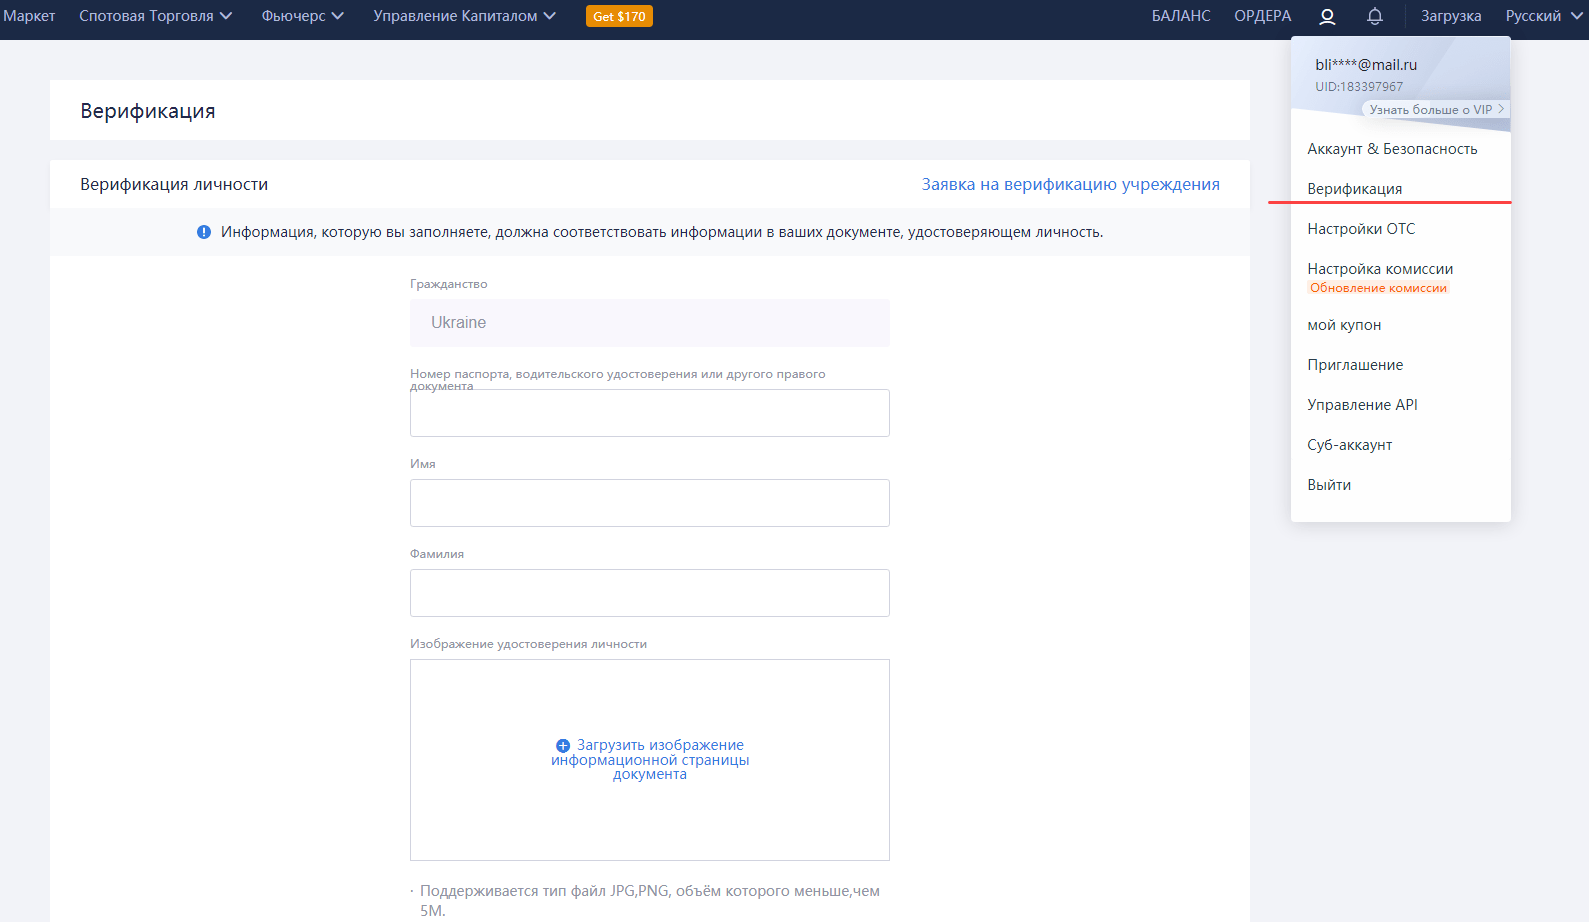Focus the Имя text field

click(x=649, y=503)
